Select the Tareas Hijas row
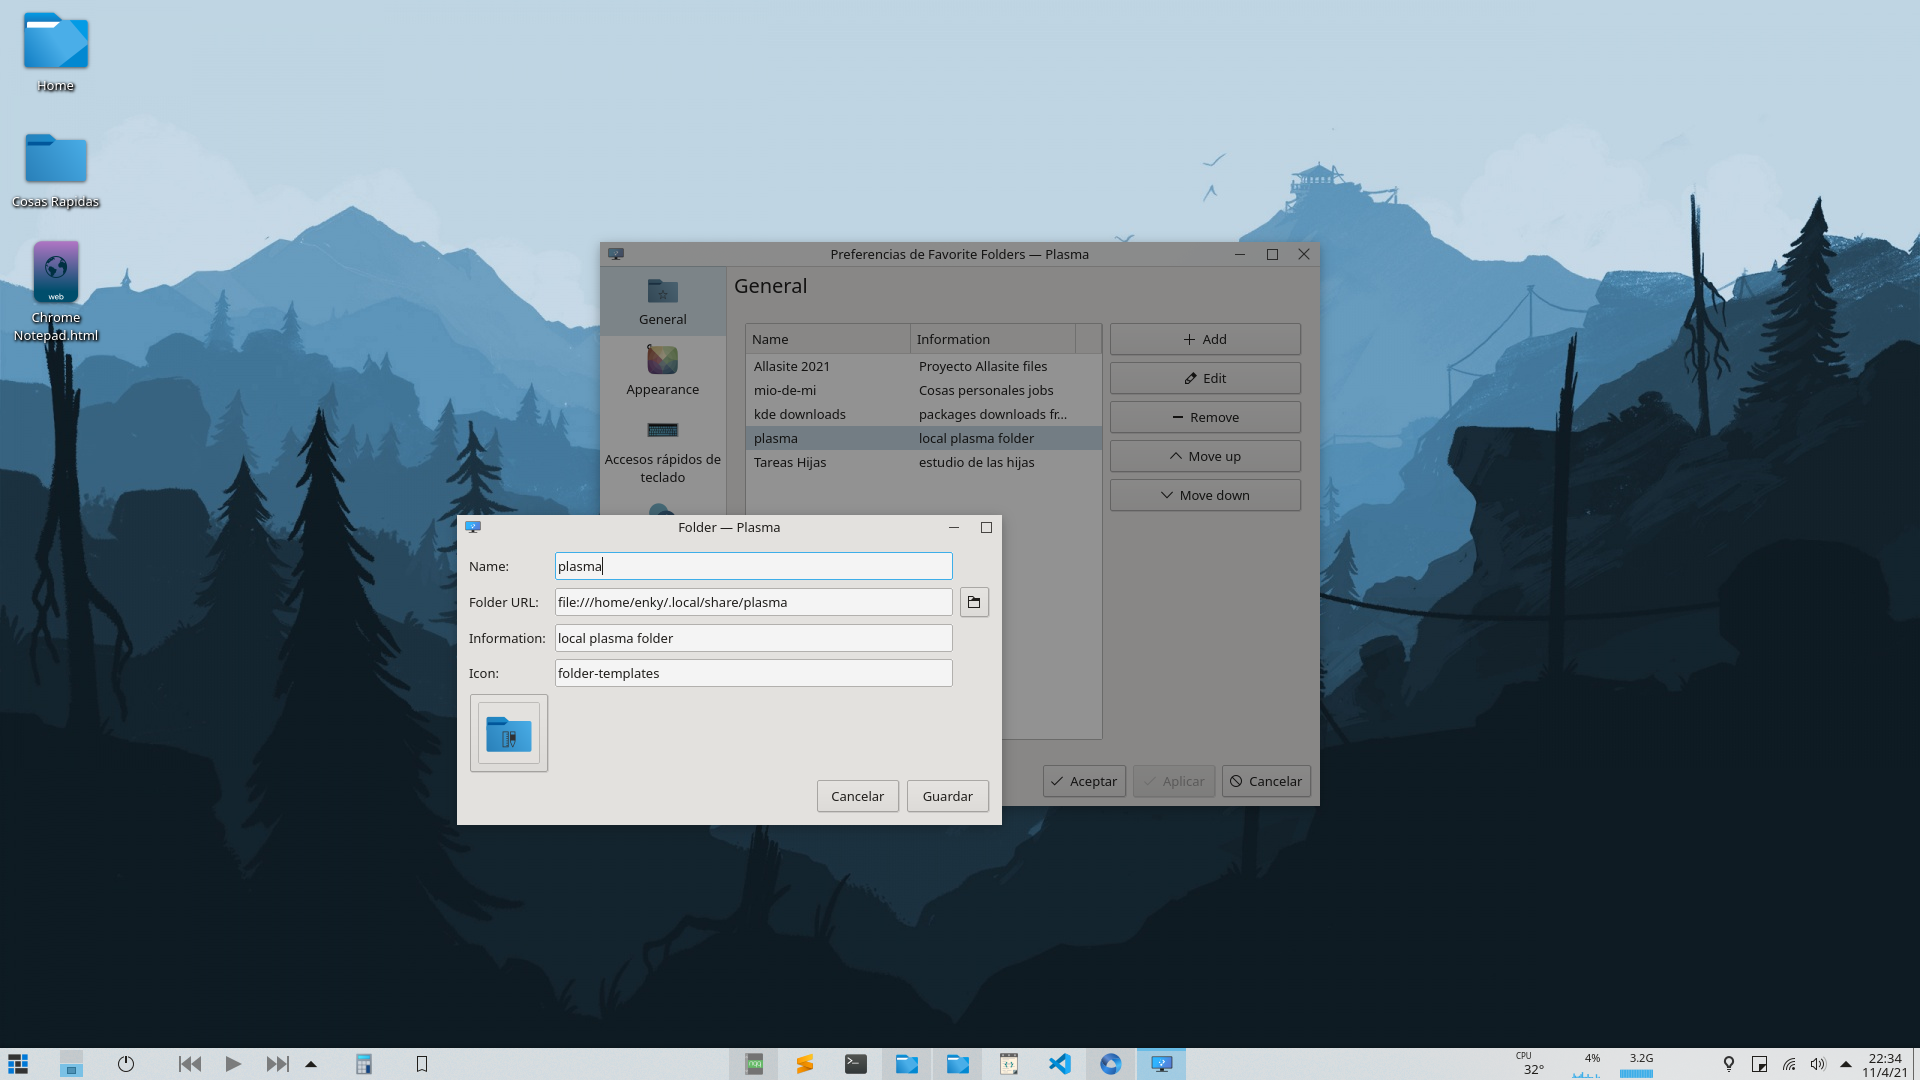This screenshot has width=1920, height=1080. 924,462
